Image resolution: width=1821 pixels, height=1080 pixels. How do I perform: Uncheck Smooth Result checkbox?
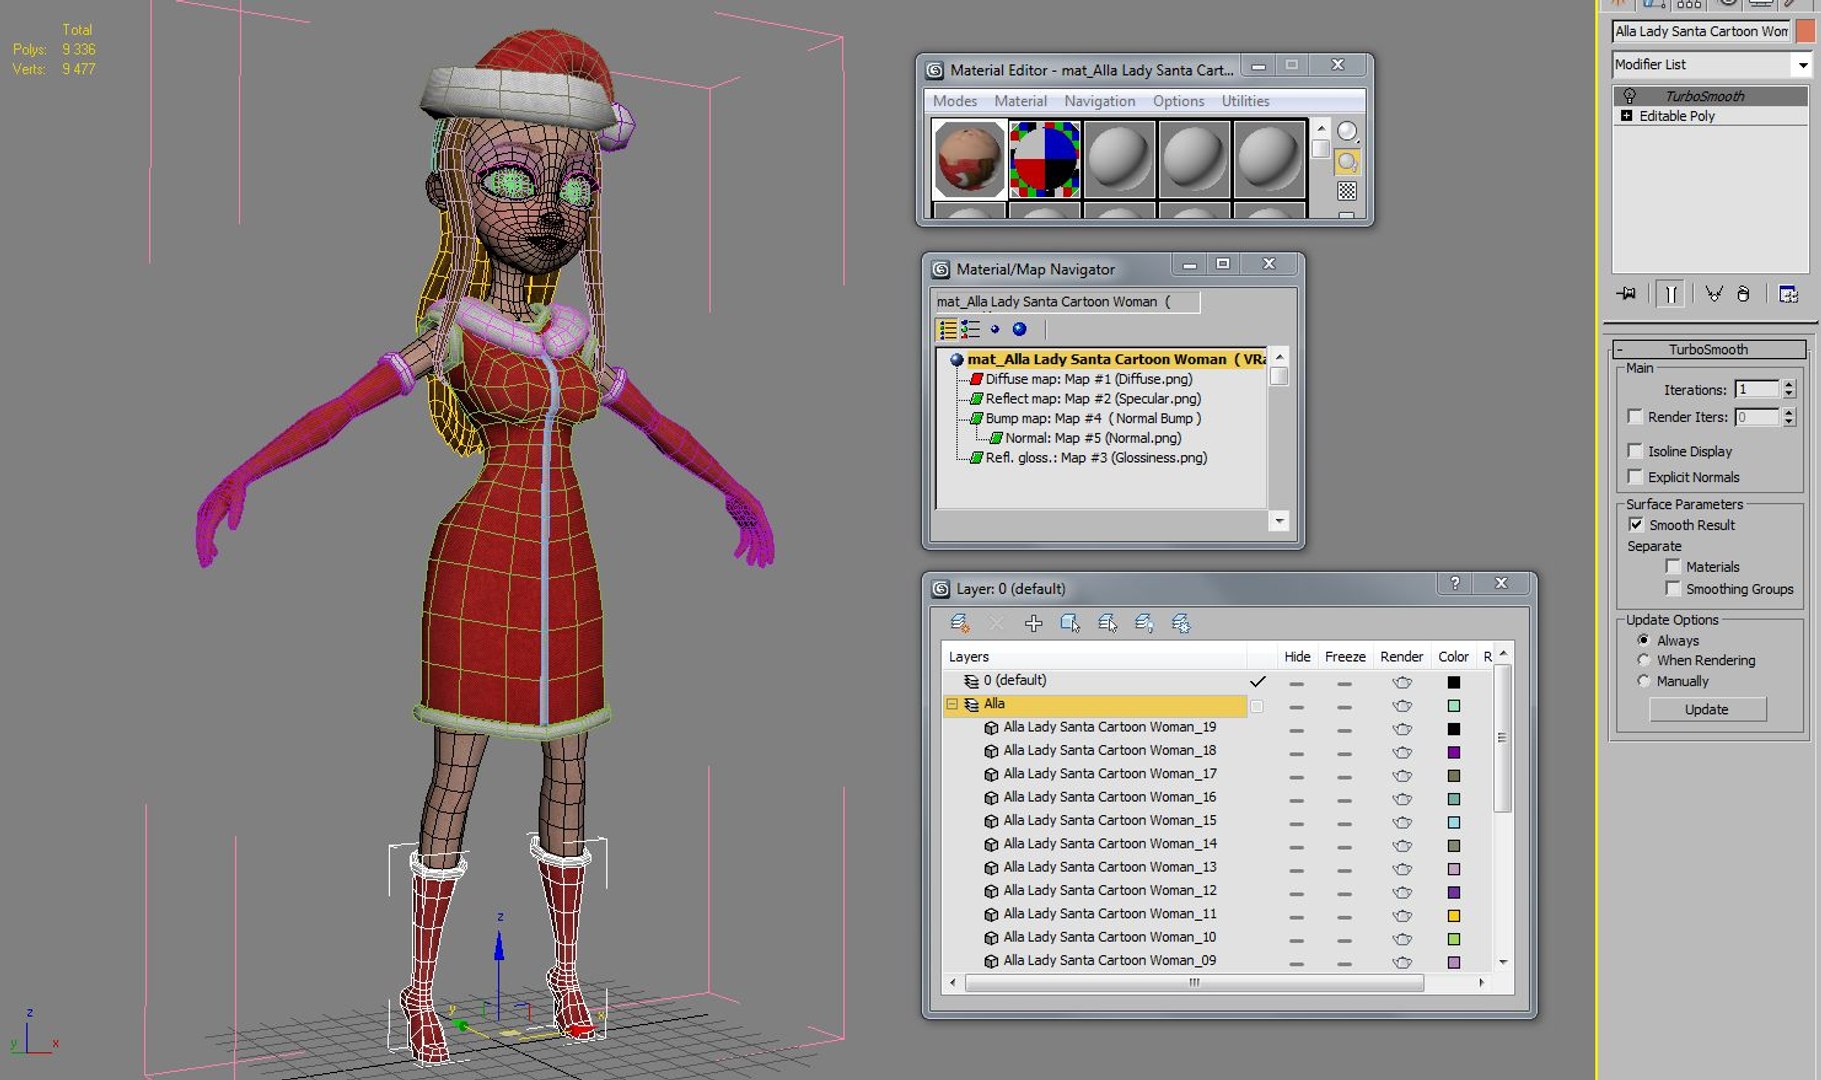pyautogui.click(x=1635, y=525)
